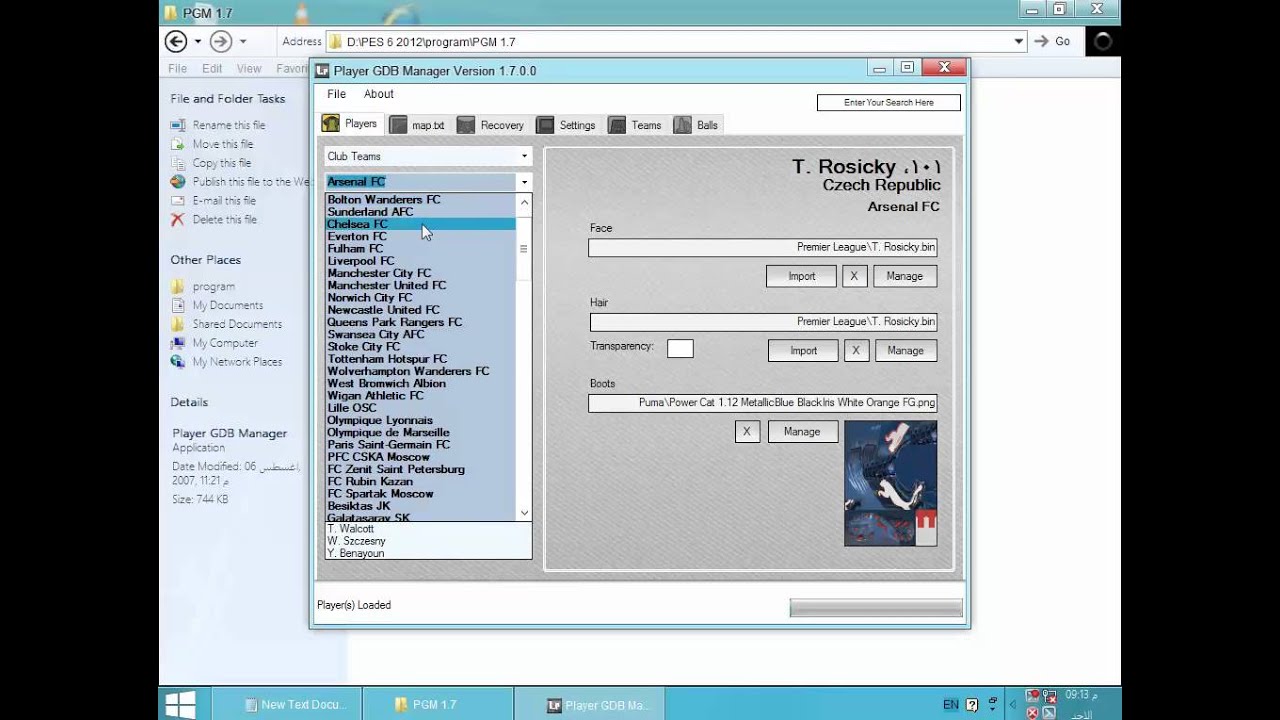Image resolution: width=1280 pixels, height=720 pixels.
Task: Open the About menu
Action: (378, 94)
